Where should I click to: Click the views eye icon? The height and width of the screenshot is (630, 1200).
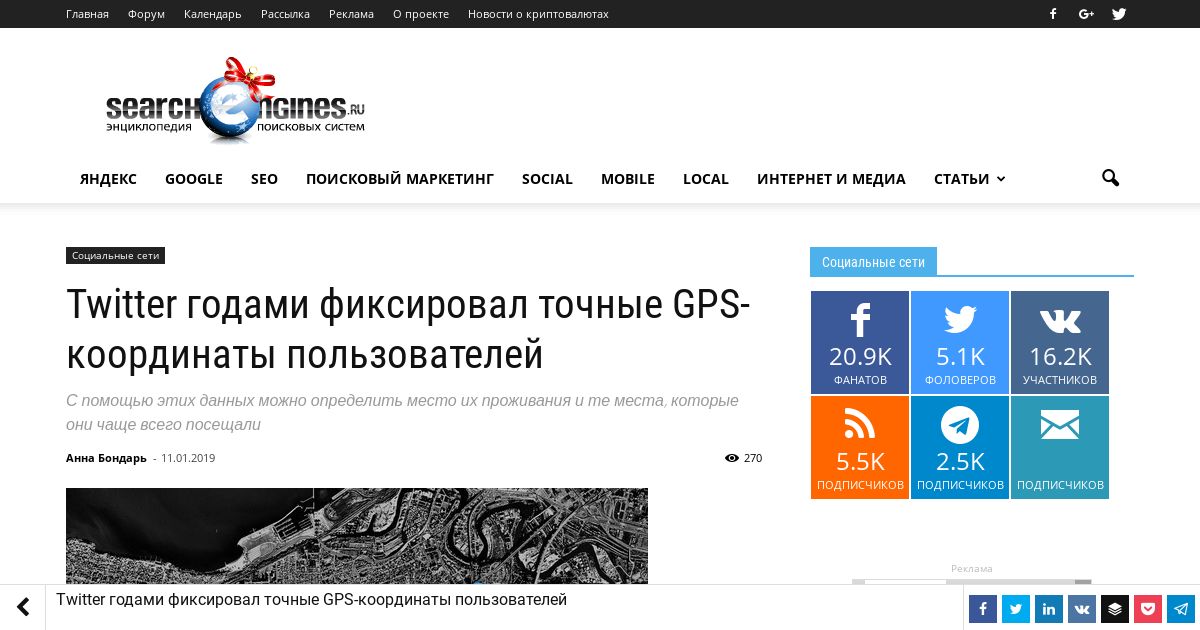coord(731,458)
